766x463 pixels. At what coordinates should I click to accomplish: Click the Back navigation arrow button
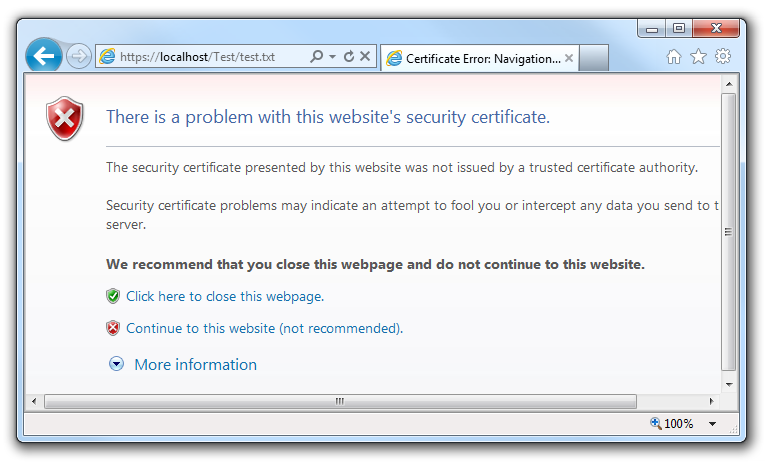click(x=43, y=57)
